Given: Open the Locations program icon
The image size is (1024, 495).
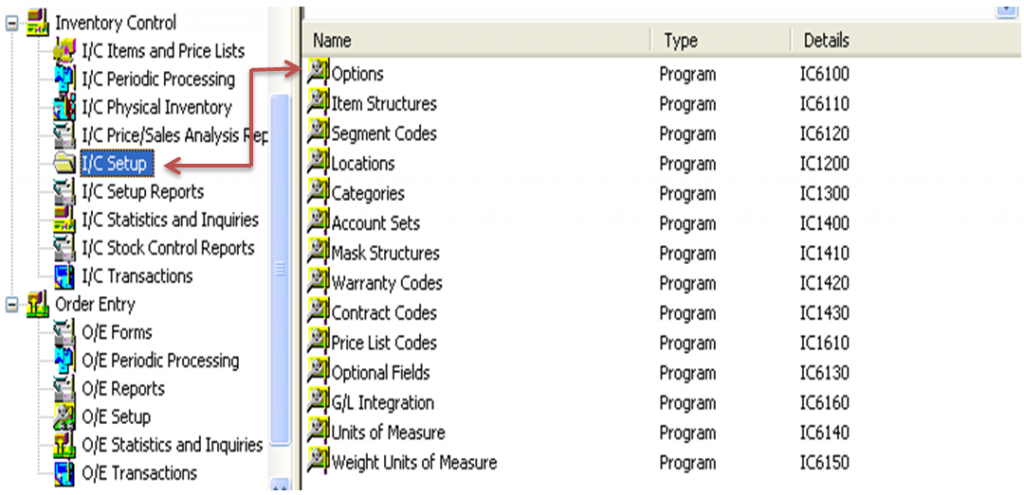Looking at the screenshot, I should point(318,162).
